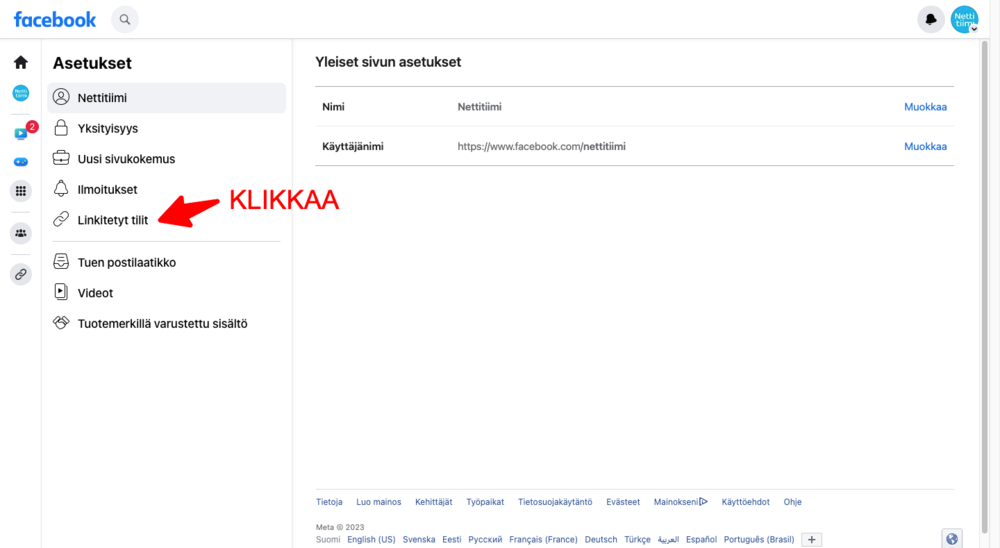Click the inbox icon beside Tuen postilaatikko
This screenshot has width=1000, height=548.
[61, 262]
